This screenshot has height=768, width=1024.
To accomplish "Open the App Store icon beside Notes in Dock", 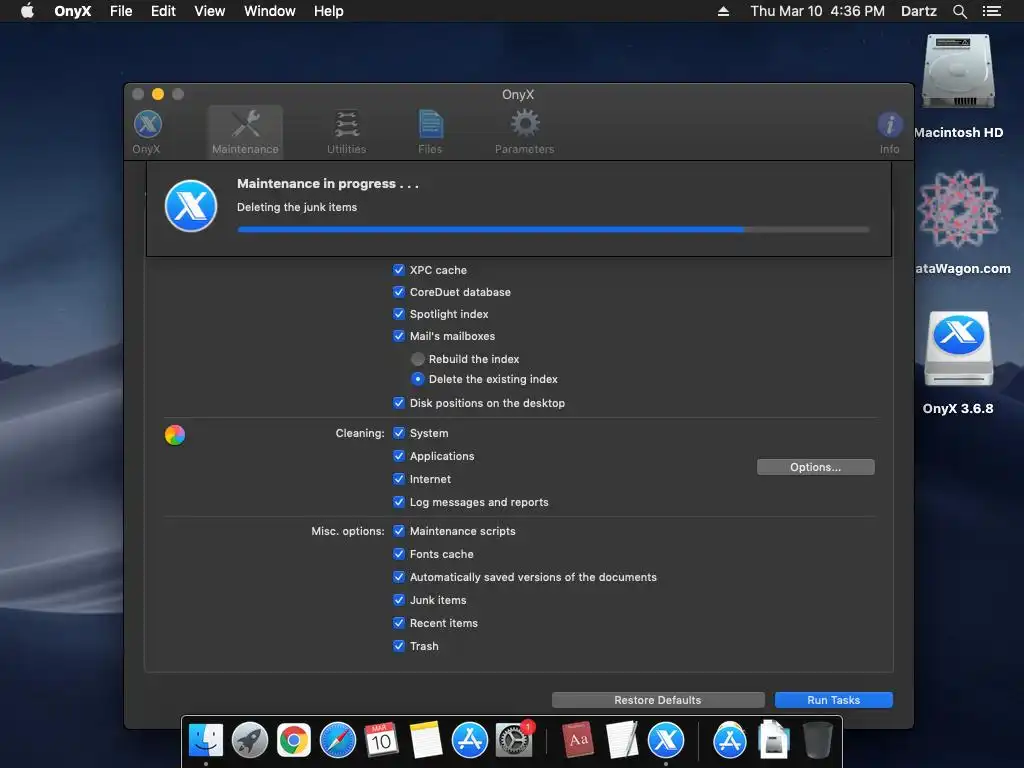I will (x=470, y=741).
